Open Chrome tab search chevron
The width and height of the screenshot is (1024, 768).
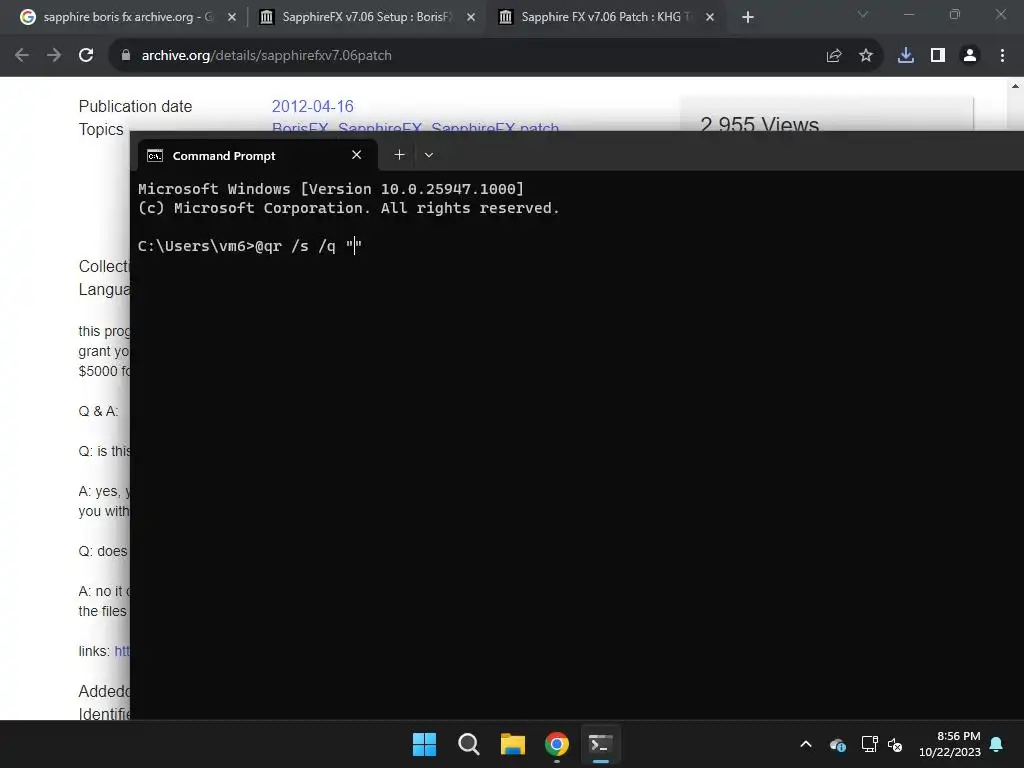pos(863,14)
